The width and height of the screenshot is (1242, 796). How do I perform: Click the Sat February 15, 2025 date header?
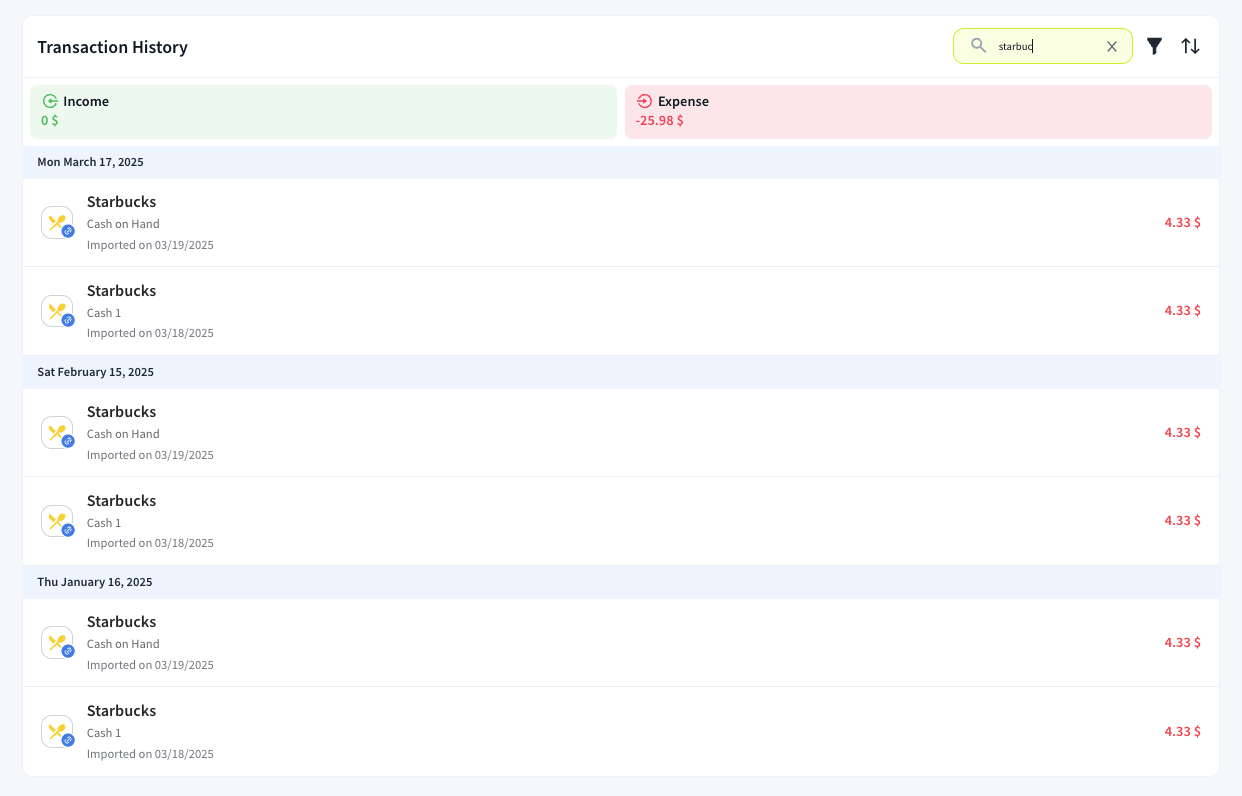point(621,372)
